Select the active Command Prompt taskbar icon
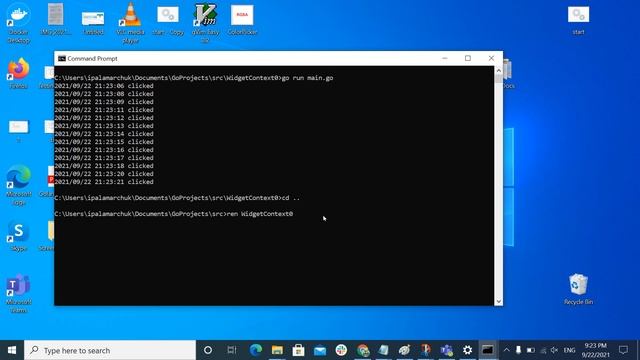This screenshot has width=640, height=360. 488,350
